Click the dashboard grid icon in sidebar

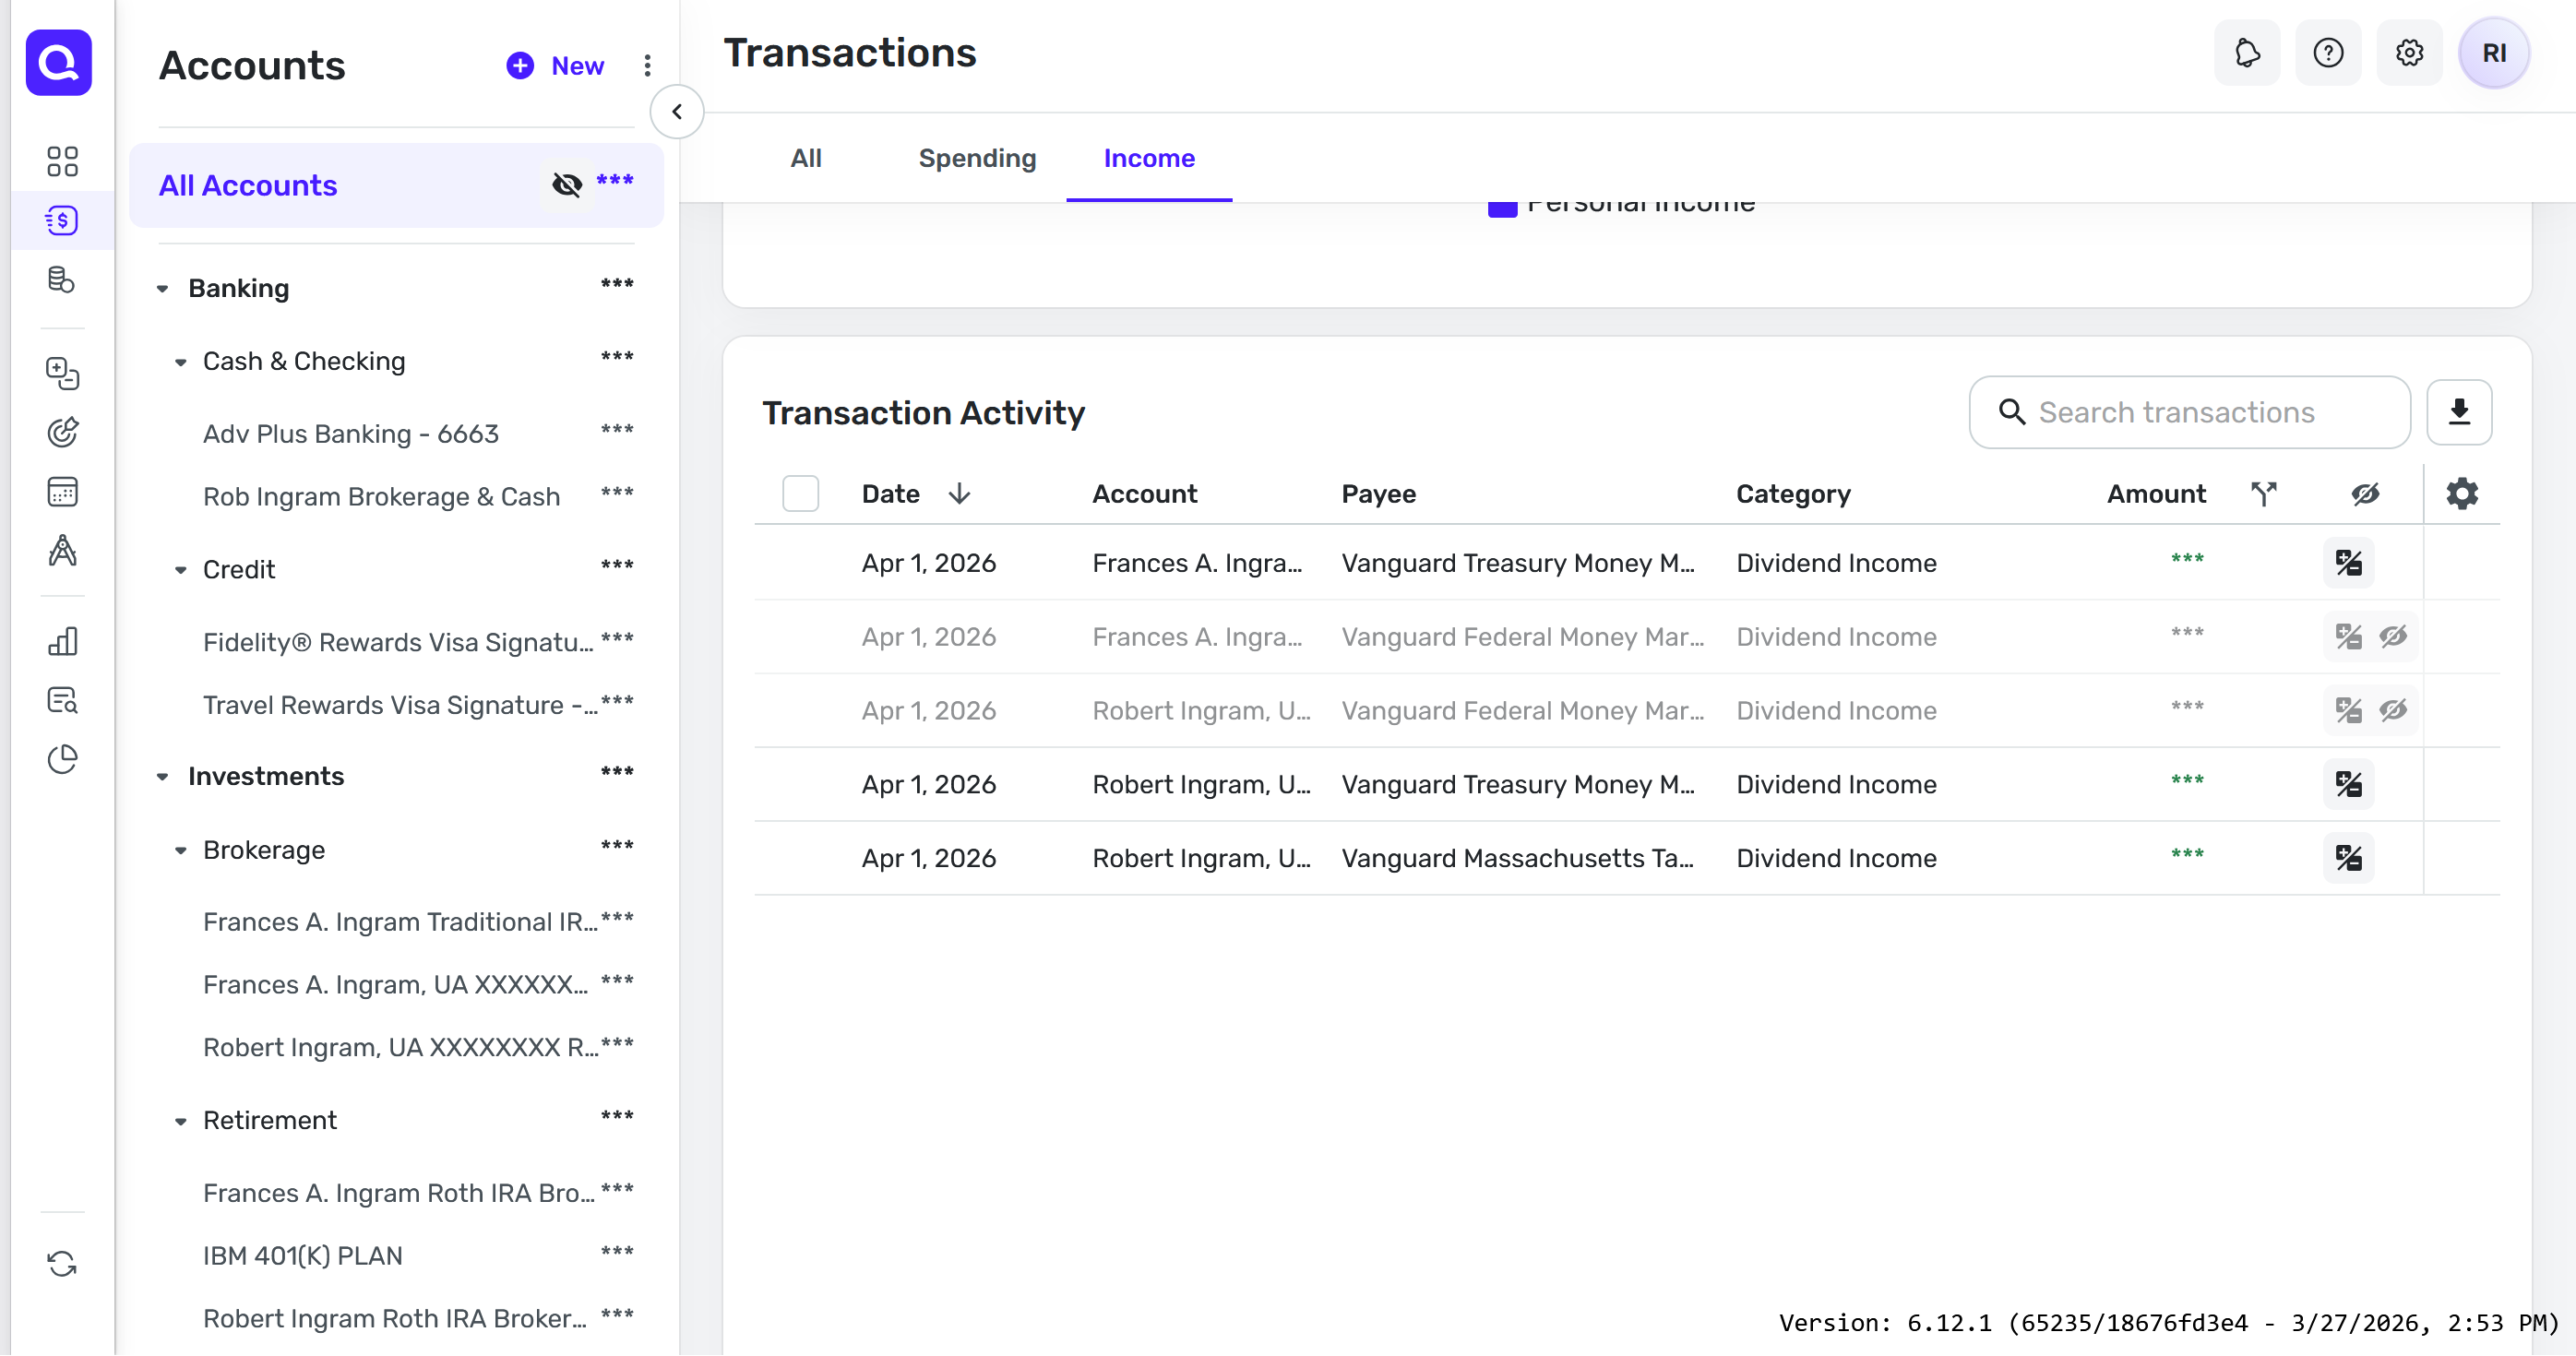[62, 161]
